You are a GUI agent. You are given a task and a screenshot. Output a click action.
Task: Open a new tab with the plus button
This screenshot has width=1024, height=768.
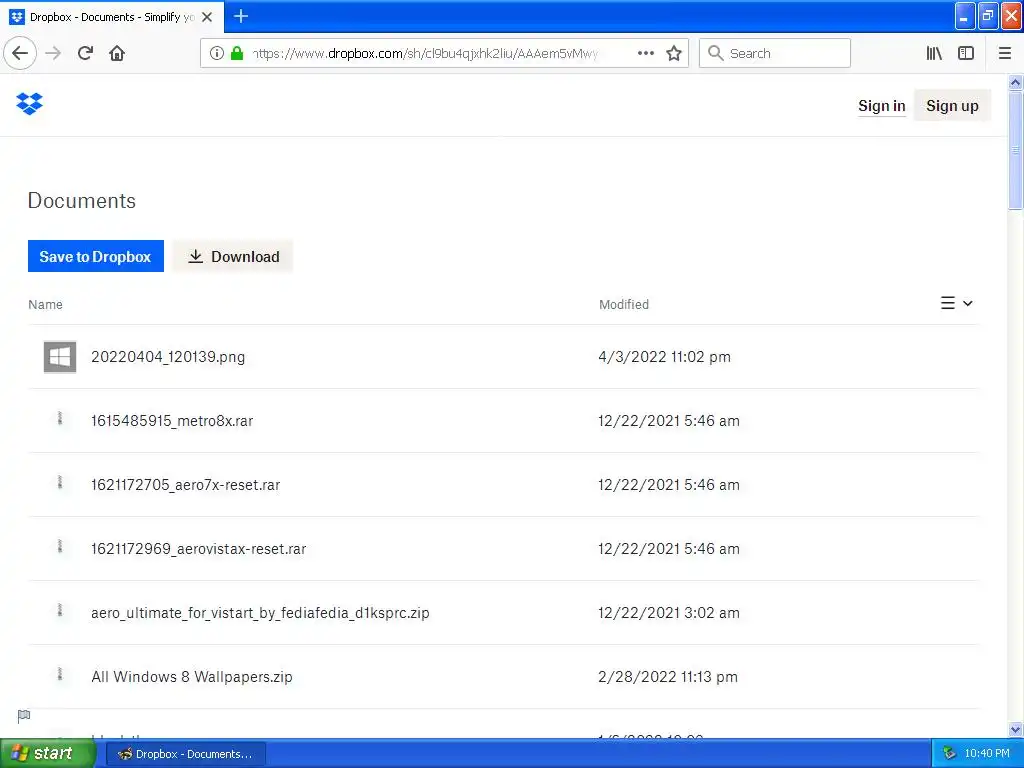coord(241,16)
